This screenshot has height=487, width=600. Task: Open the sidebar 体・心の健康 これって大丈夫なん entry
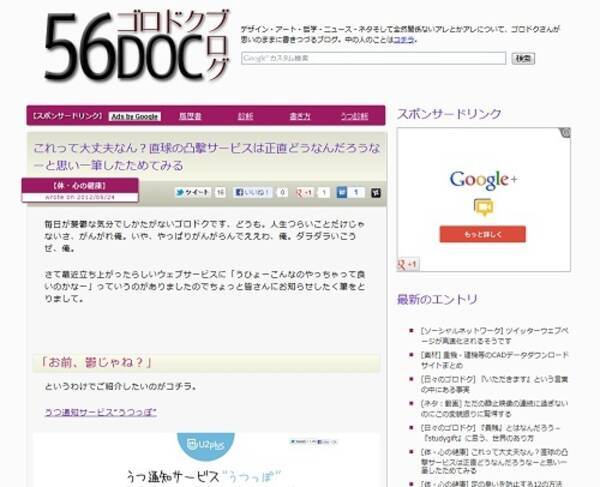[x=494, y=461]
